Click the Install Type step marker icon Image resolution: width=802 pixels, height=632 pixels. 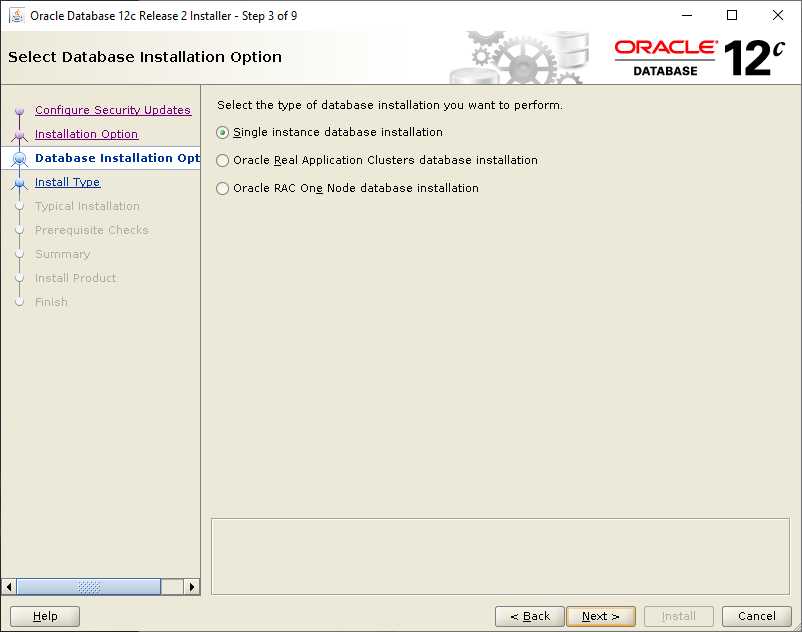click(19, 183)
